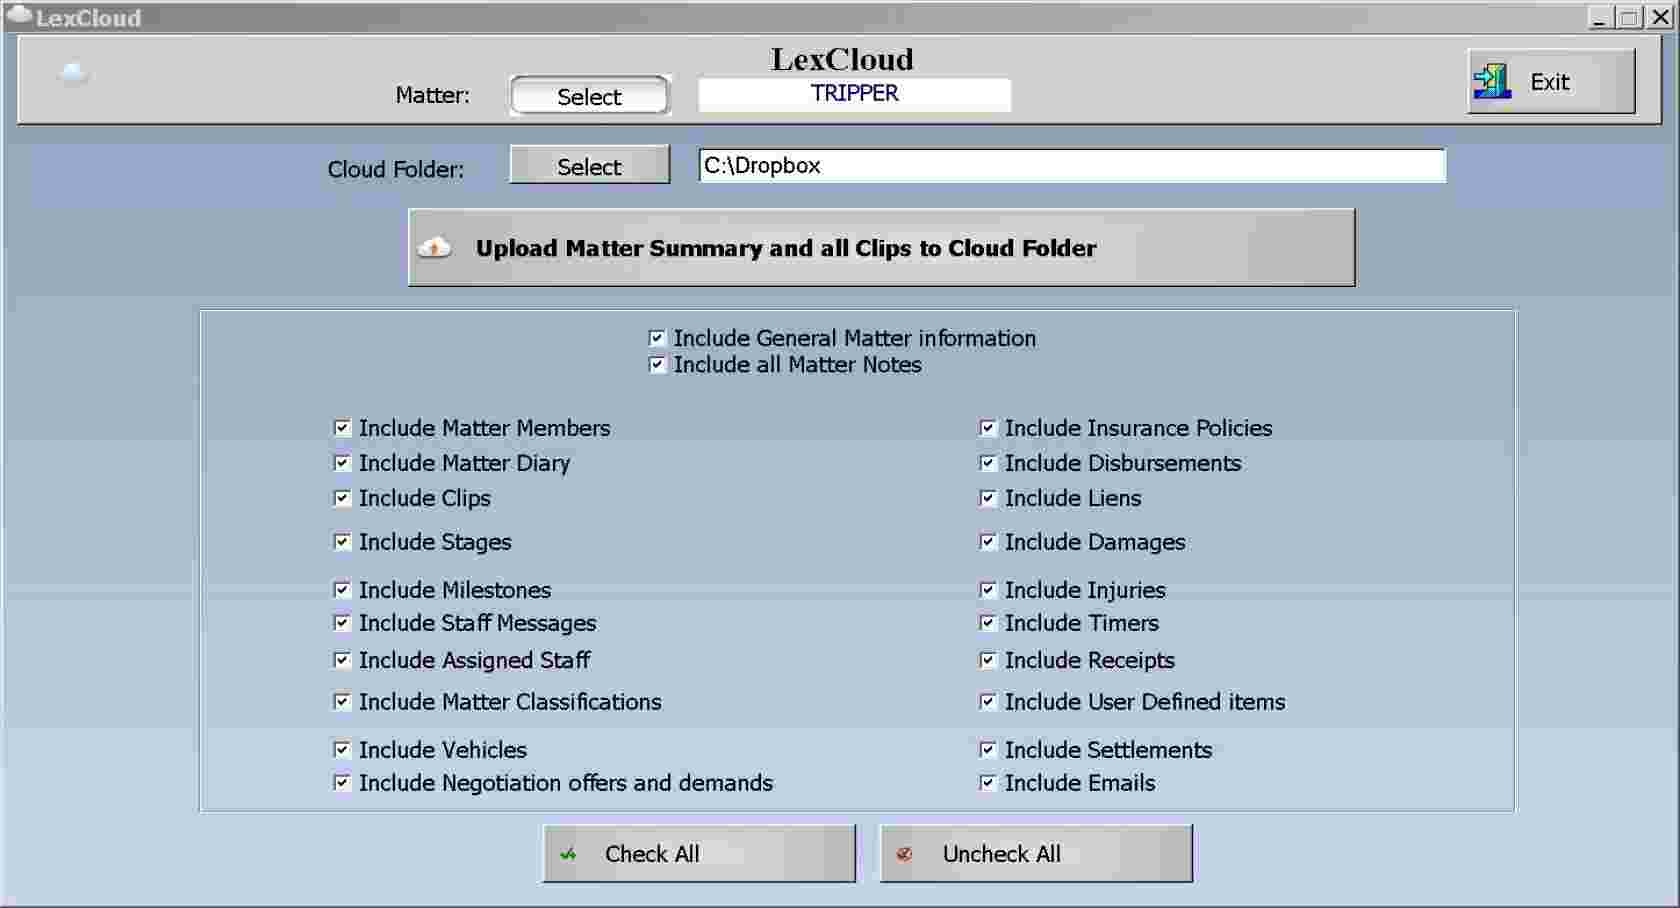Viewport: 1680px width, 908px height.
Task: Click the green check mark icon
Action: [x=568, y=854]
